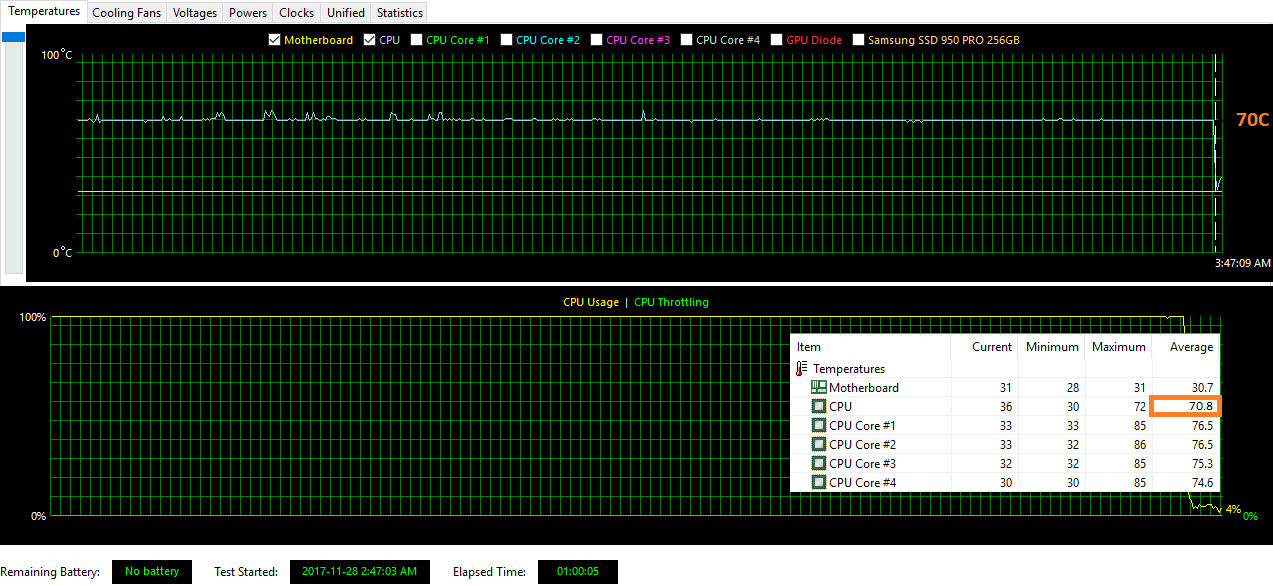Open the Statistics tab
Image resolution: width=1273 pixels, height=586 pixels.
[399, 13]
